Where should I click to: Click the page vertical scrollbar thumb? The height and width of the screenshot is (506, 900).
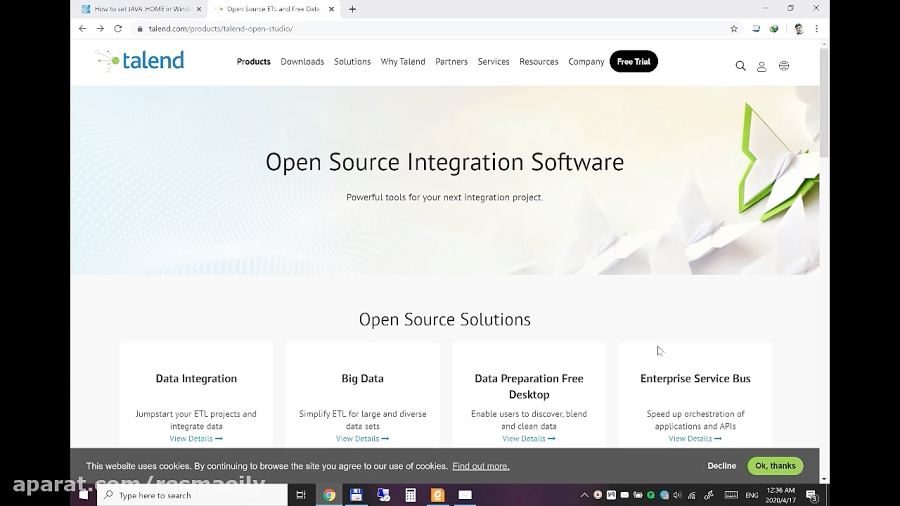pyautogui.click(x=824, y=102)
